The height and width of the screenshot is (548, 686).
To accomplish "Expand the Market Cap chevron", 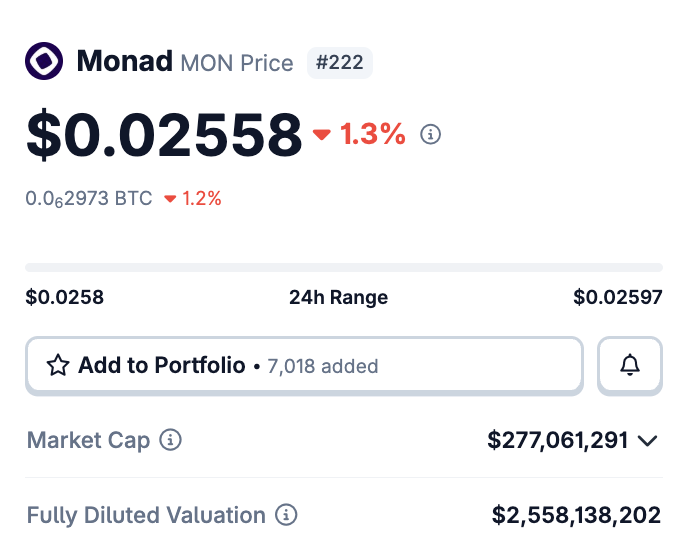I will coord(647,440).
